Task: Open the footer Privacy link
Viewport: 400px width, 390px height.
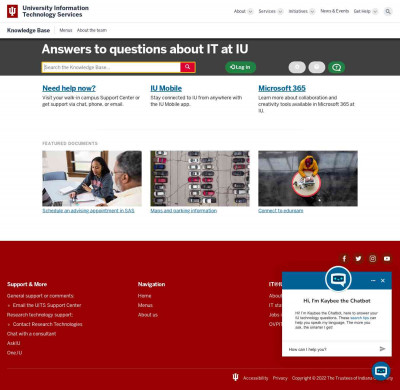Action: (280, 378)
